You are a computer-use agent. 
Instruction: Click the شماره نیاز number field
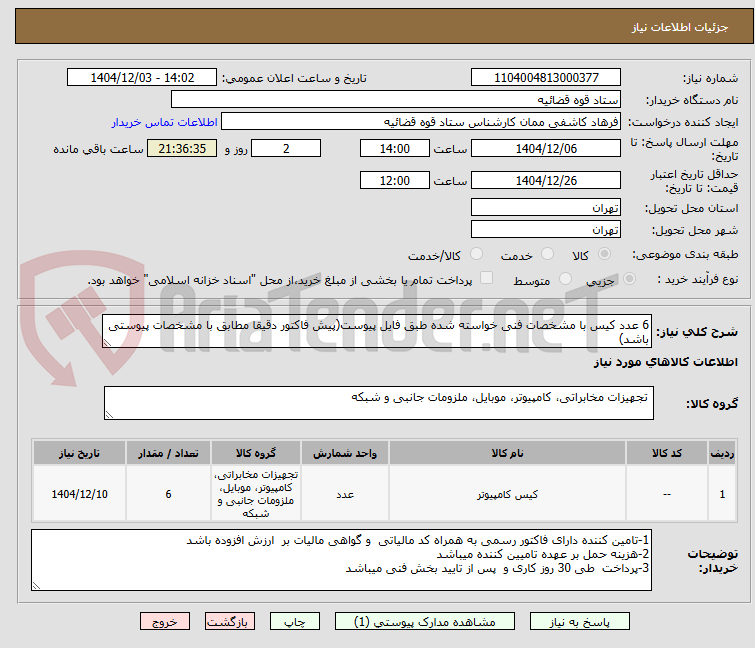pyautogui.click(x=546, y=78)
